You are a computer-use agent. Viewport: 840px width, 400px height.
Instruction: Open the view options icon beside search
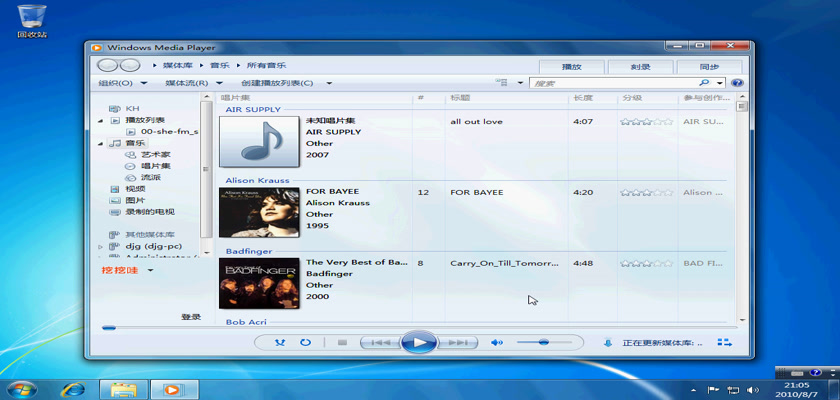click(501, 83)
